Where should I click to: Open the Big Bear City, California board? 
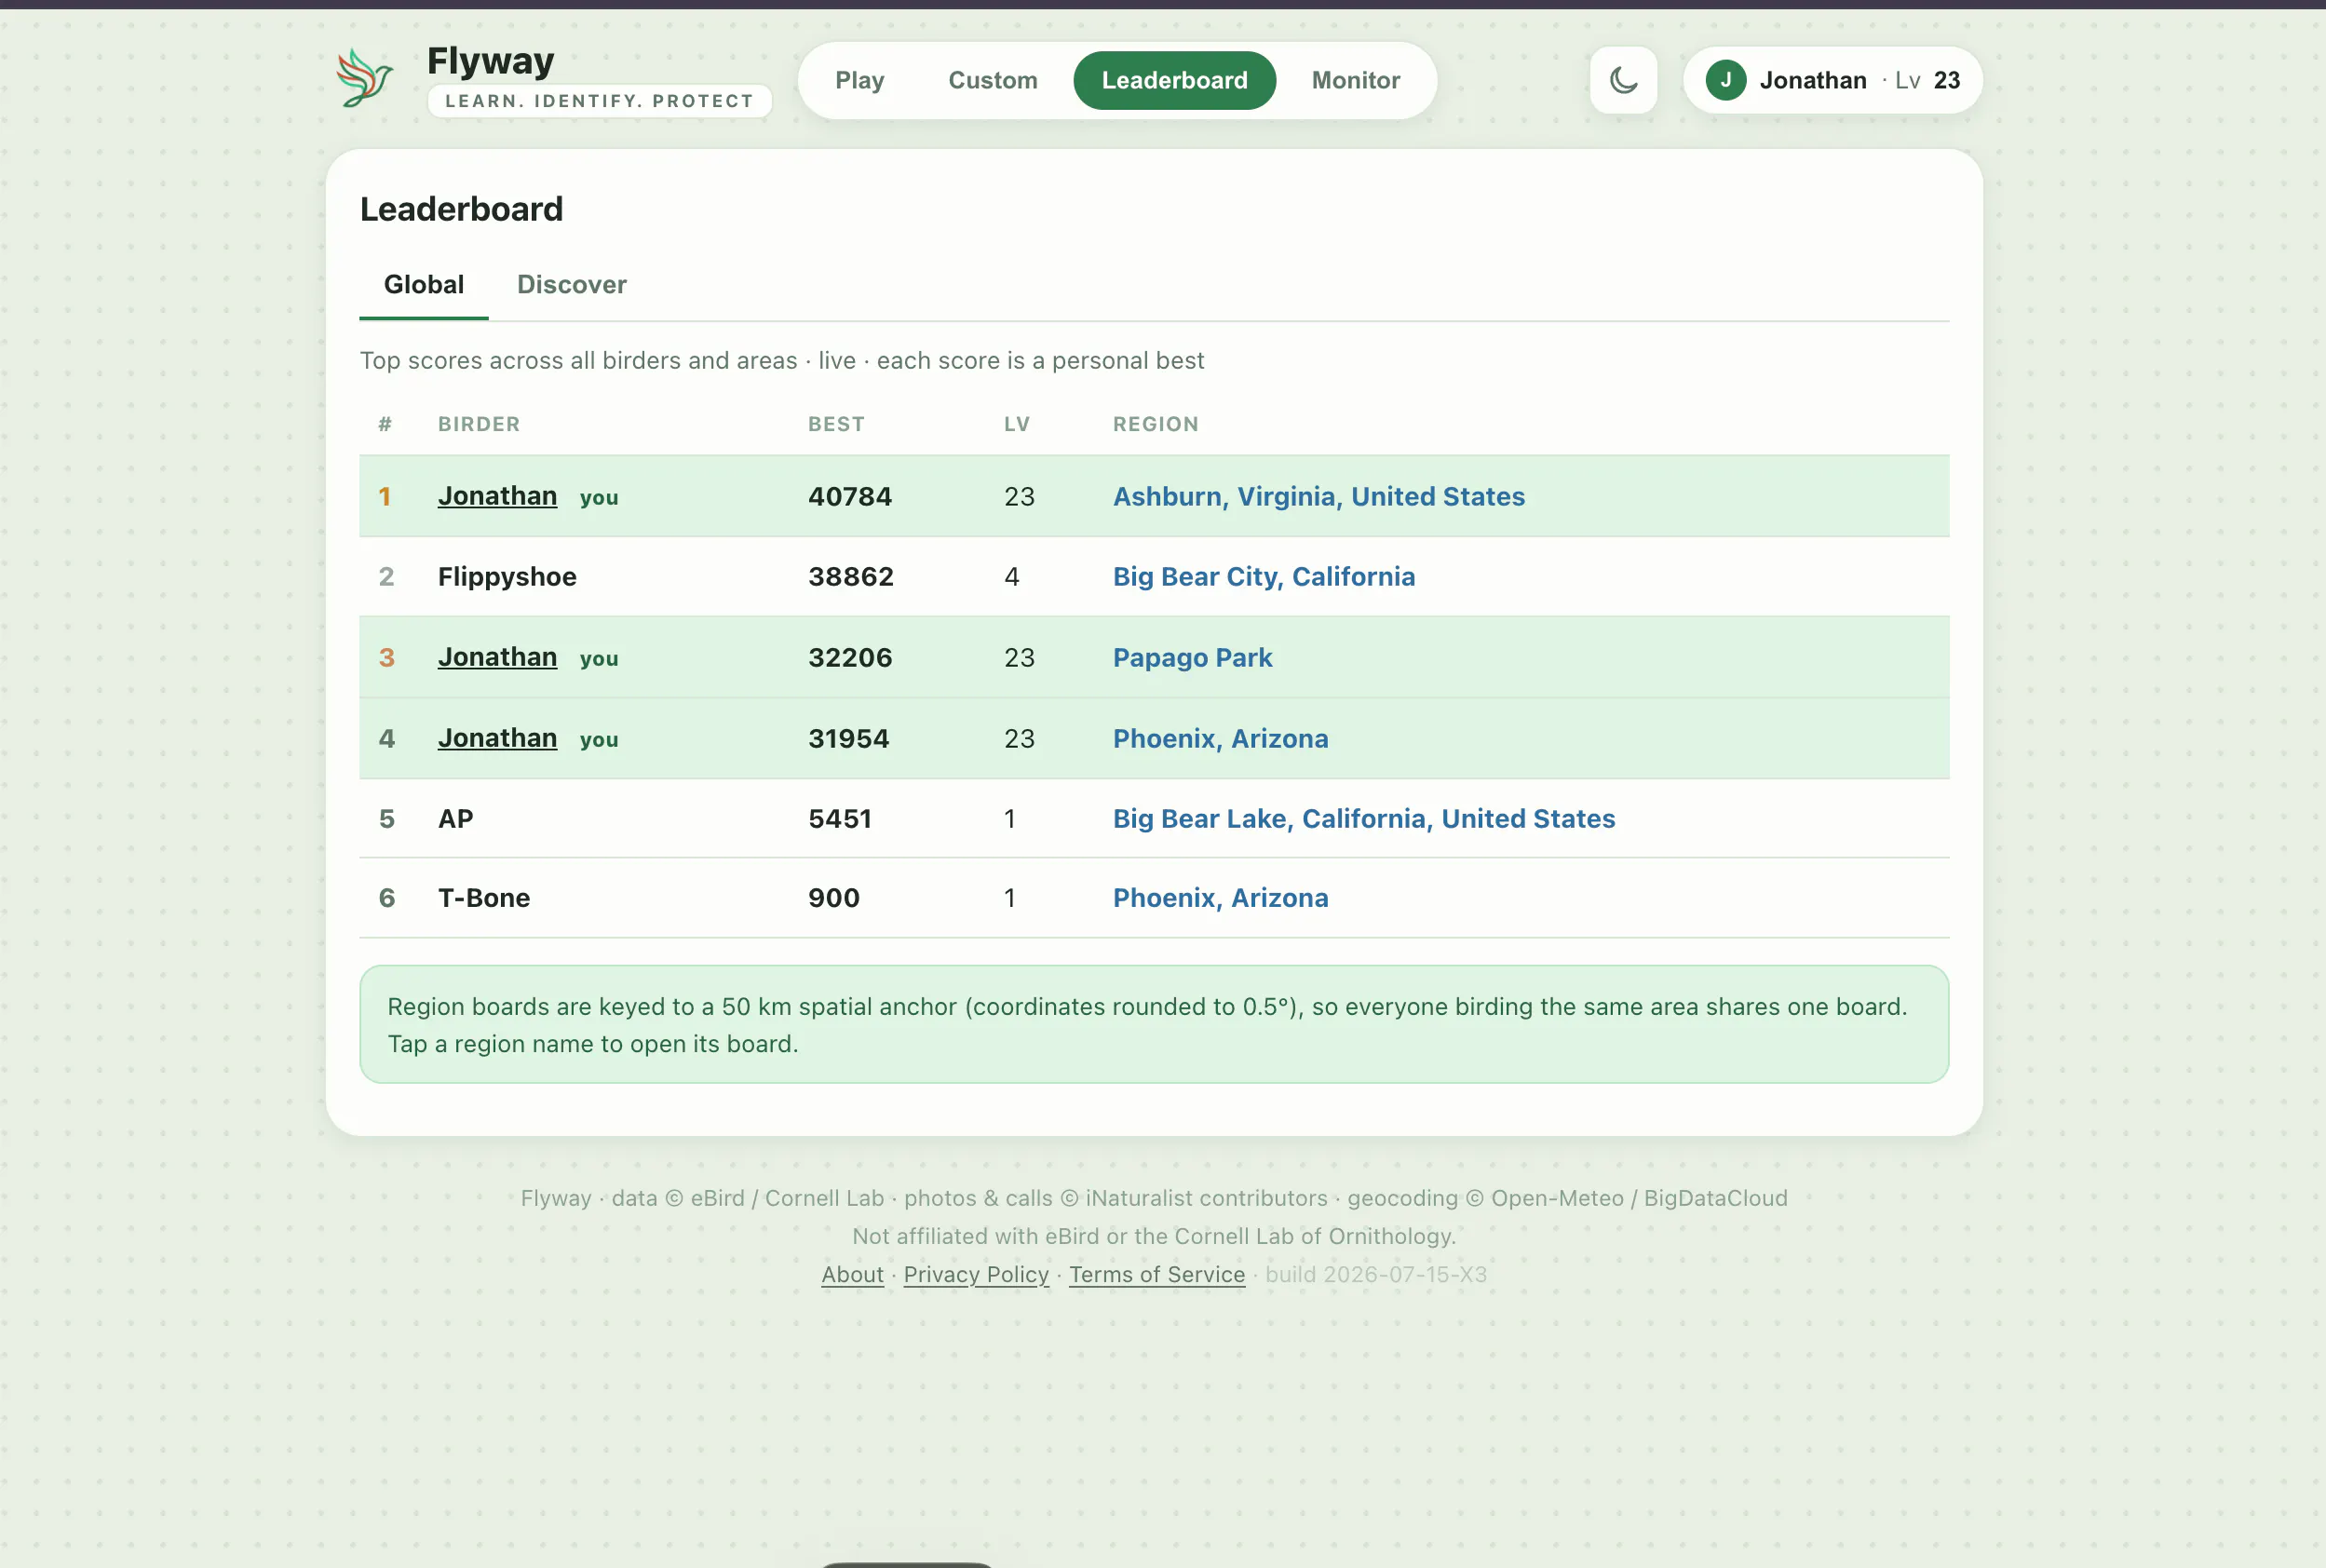click(1263, 577)
